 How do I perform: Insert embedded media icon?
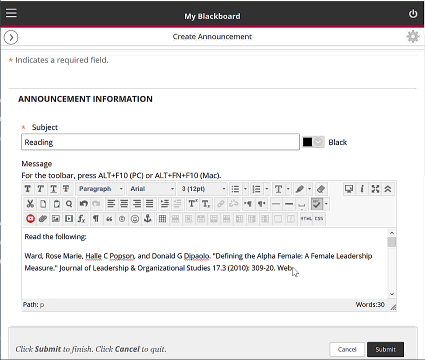[x=69, y=219]
